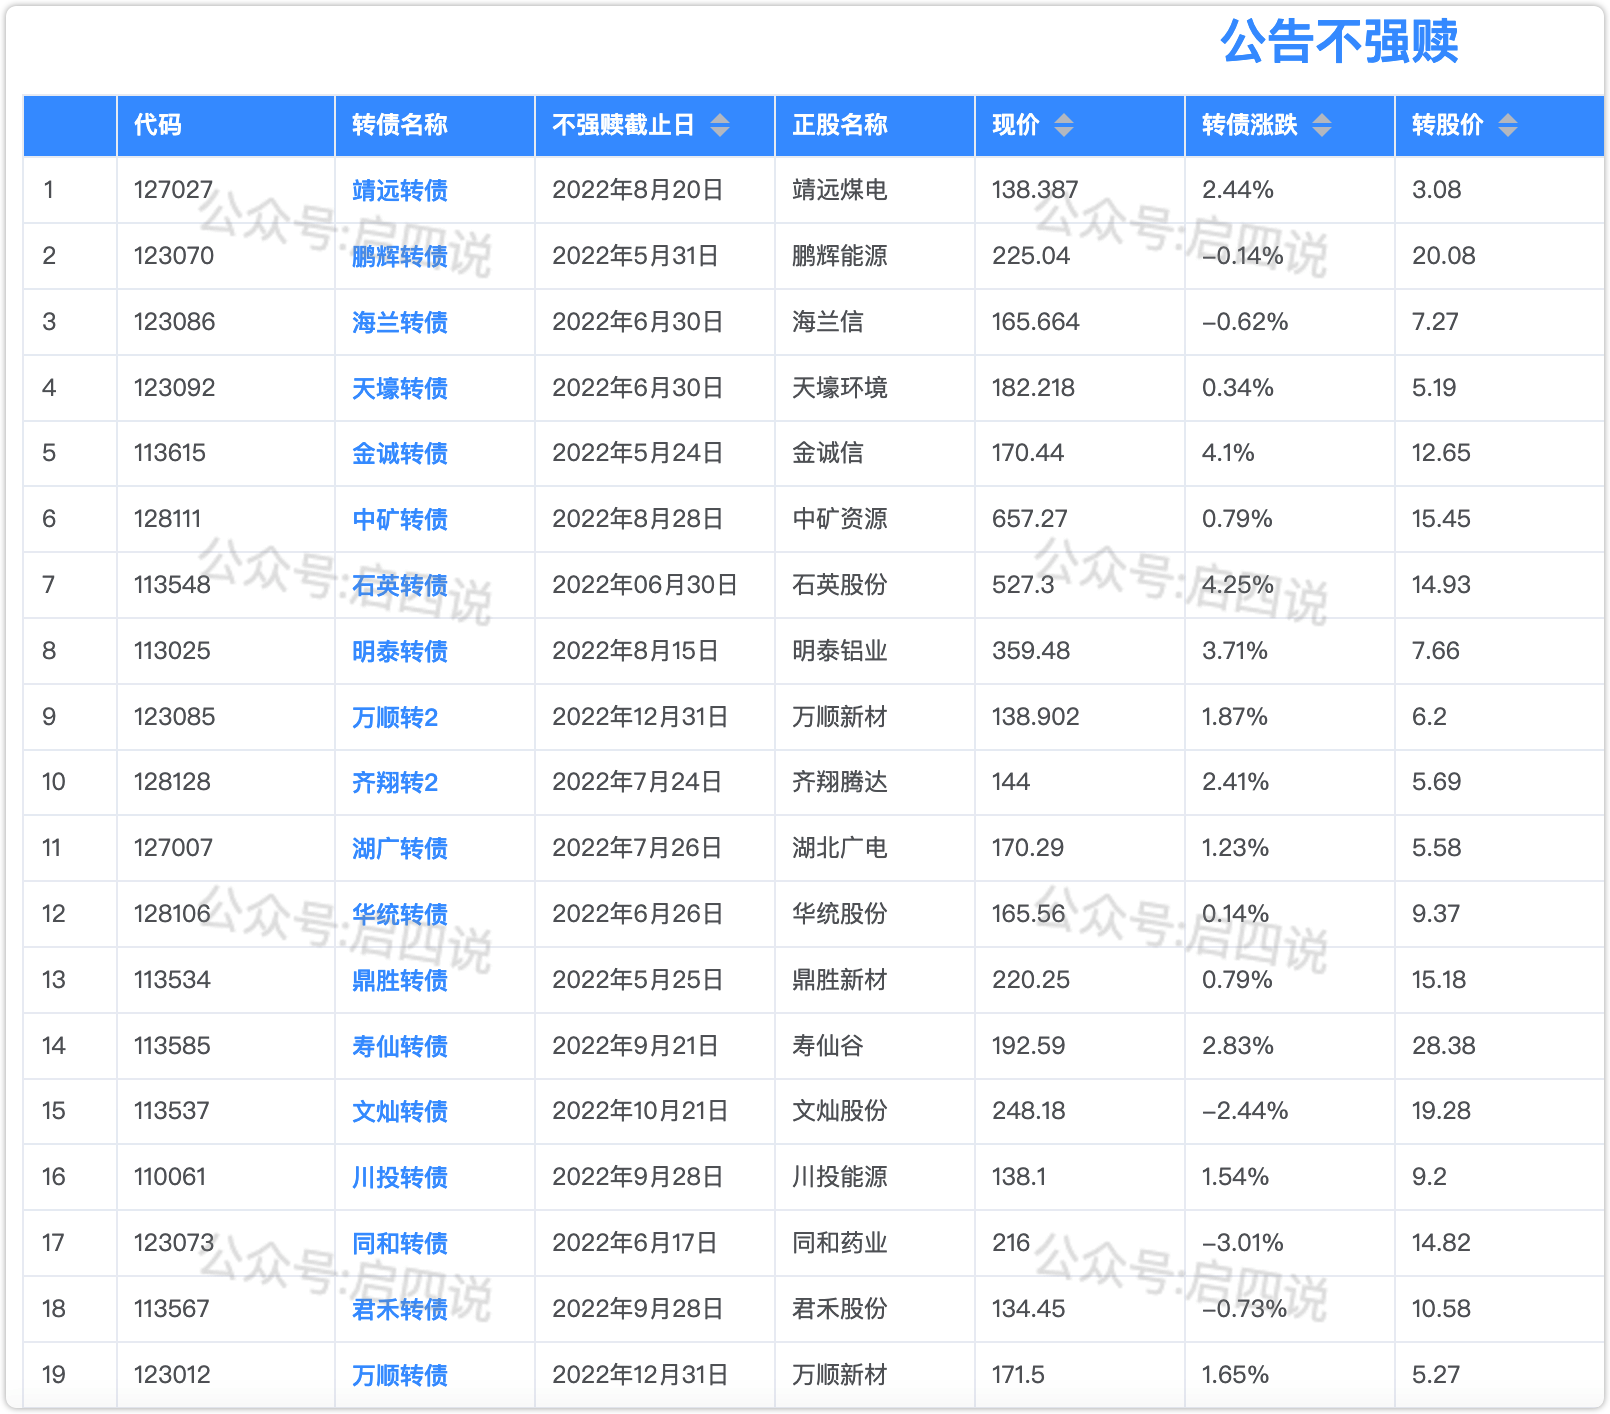The image size is (1610, 1414).
Task: Open the 万顺转2 bond link
Action: pos(394,716)
